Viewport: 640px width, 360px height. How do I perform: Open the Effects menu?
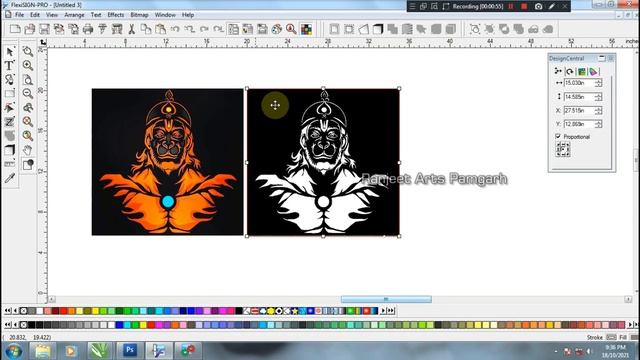click(116, 15)
